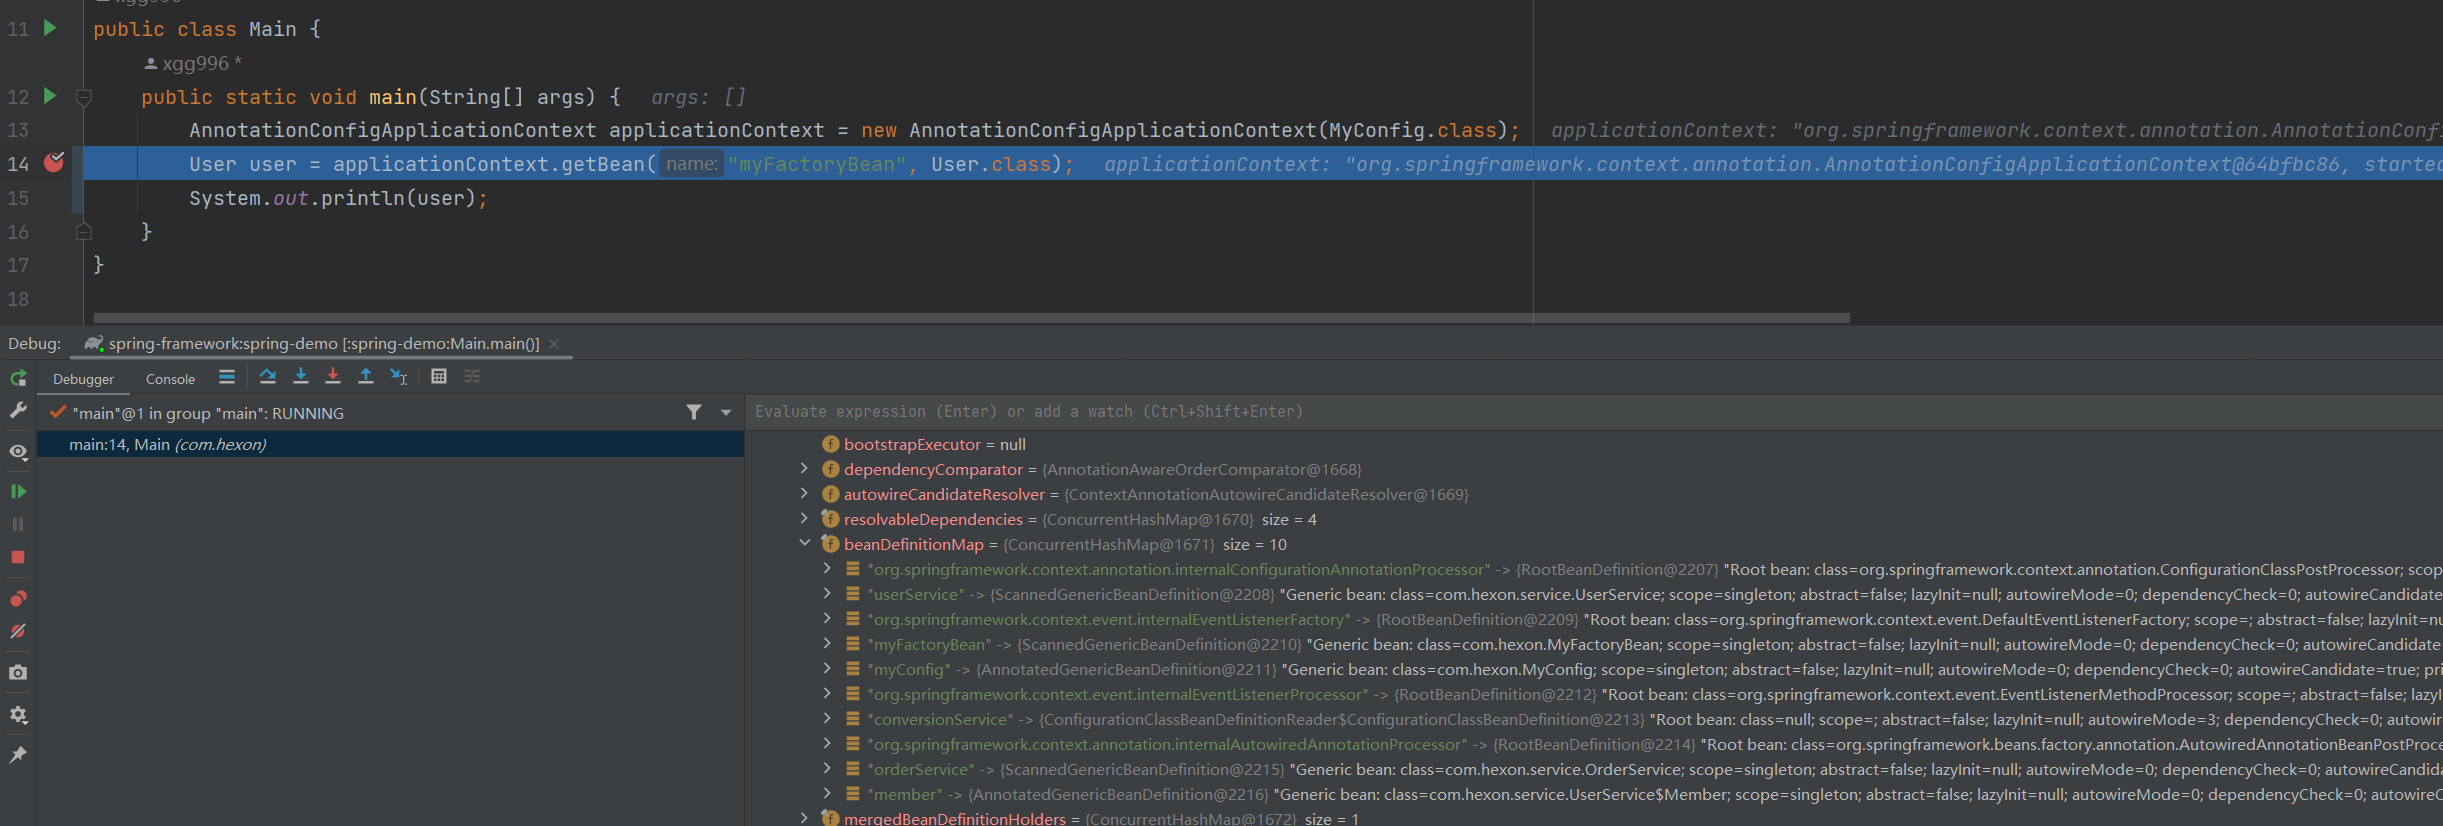Collapse the beanDefinitionMap node

[x=804, y=544]
